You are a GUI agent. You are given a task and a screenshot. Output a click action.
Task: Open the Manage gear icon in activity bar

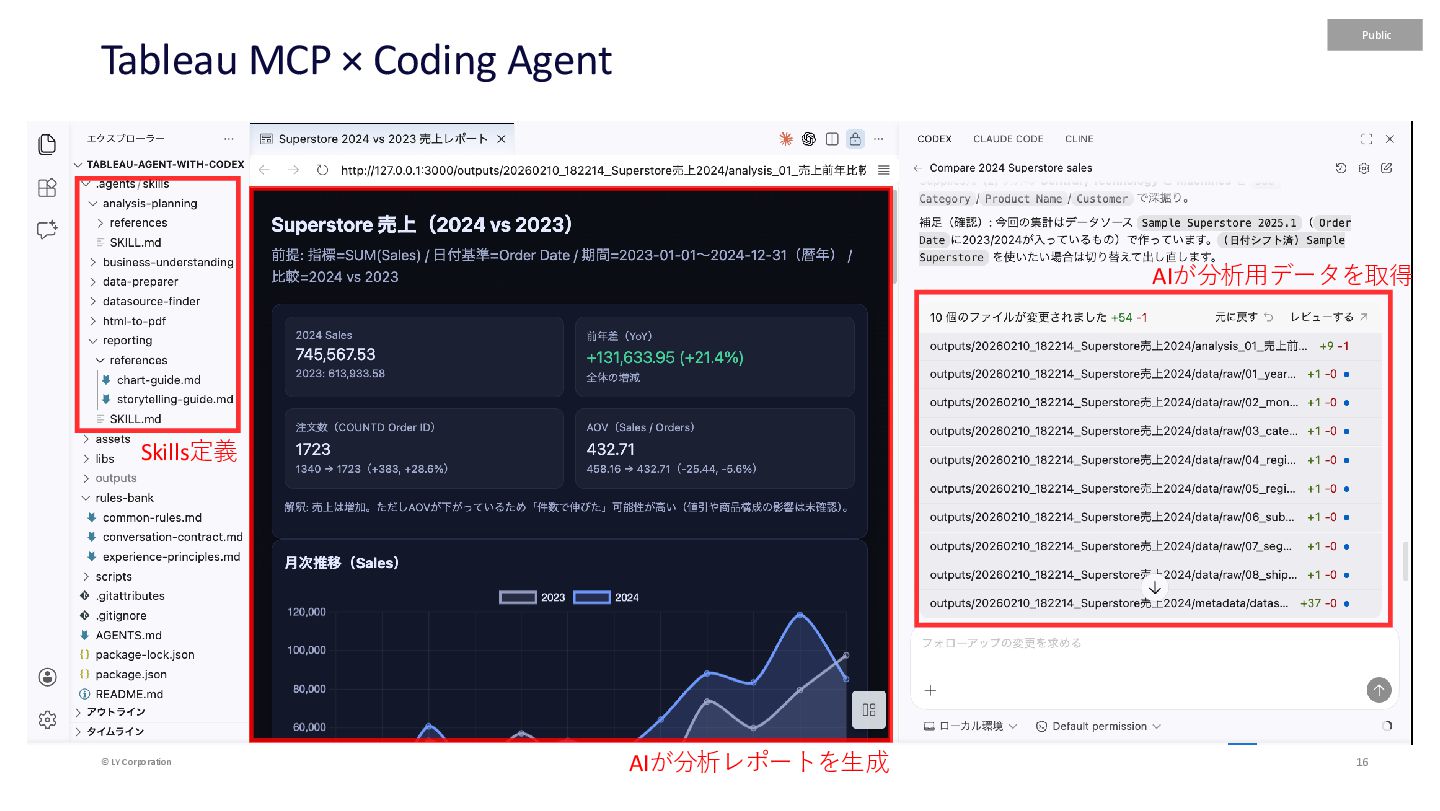pyautogui.click(x=47, y=719)
